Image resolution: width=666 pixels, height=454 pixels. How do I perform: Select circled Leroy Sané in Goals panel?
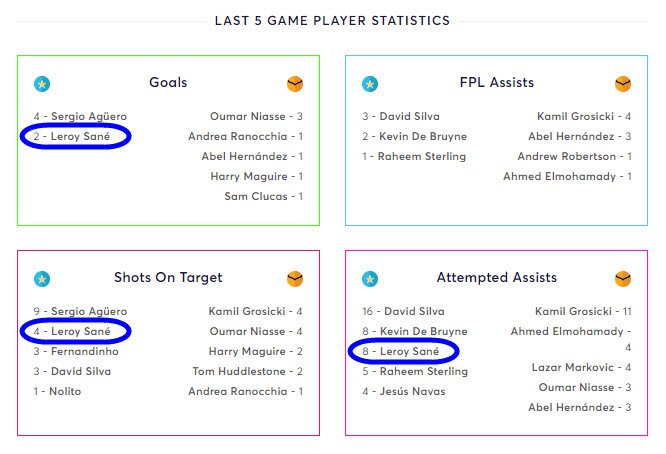[72, 136]
